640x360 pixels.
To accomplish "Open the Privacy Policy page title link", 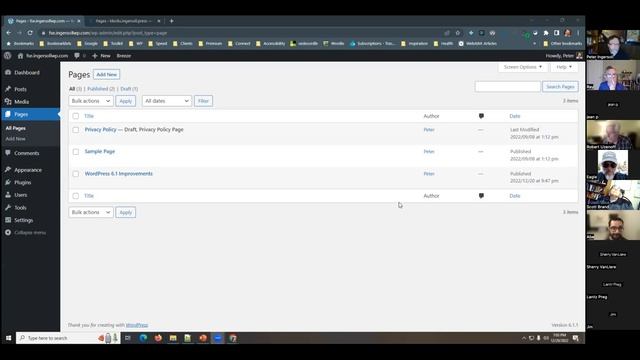I will tap(100, 129).
